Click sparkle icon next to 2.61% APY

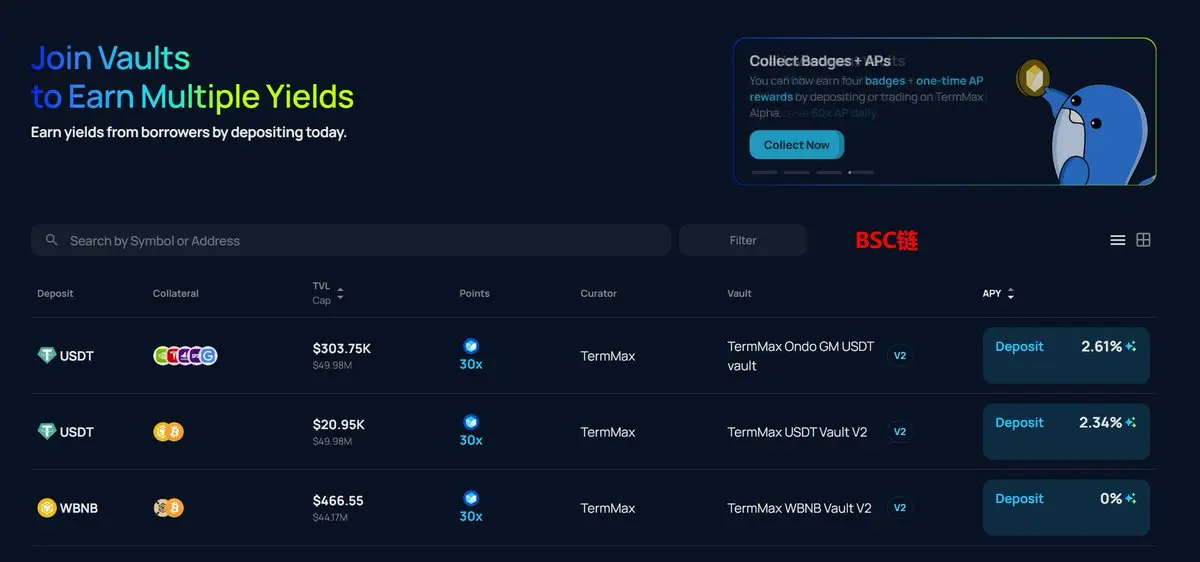pos(1131,347)
